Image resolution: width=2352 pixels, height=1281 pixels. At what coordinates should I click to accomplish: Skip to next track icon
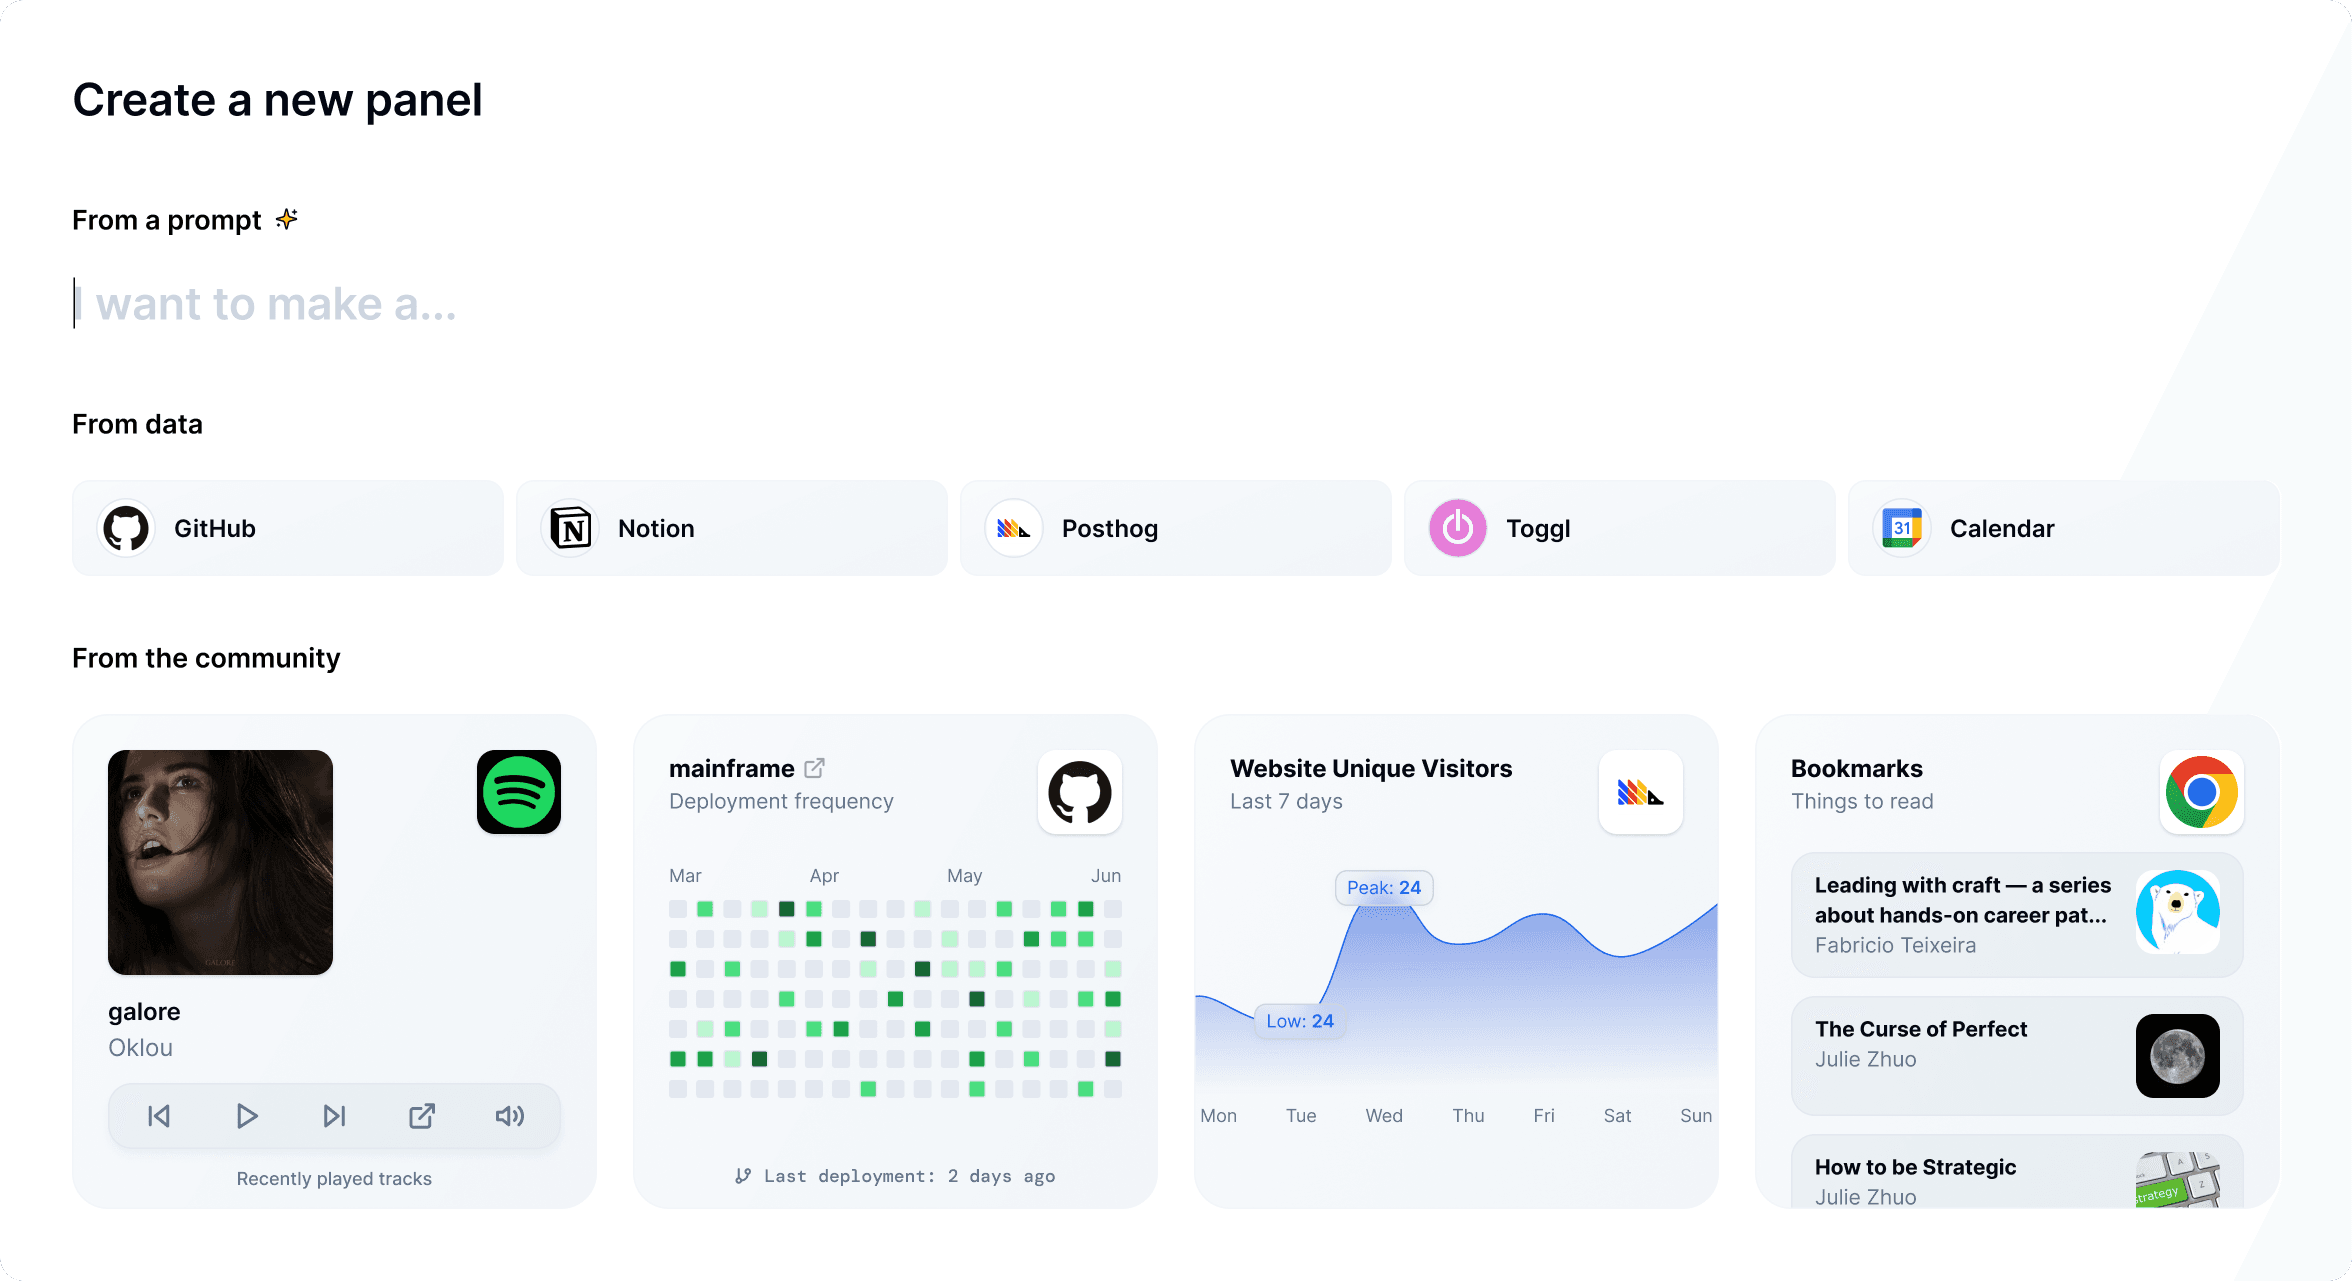point(334,1116)
